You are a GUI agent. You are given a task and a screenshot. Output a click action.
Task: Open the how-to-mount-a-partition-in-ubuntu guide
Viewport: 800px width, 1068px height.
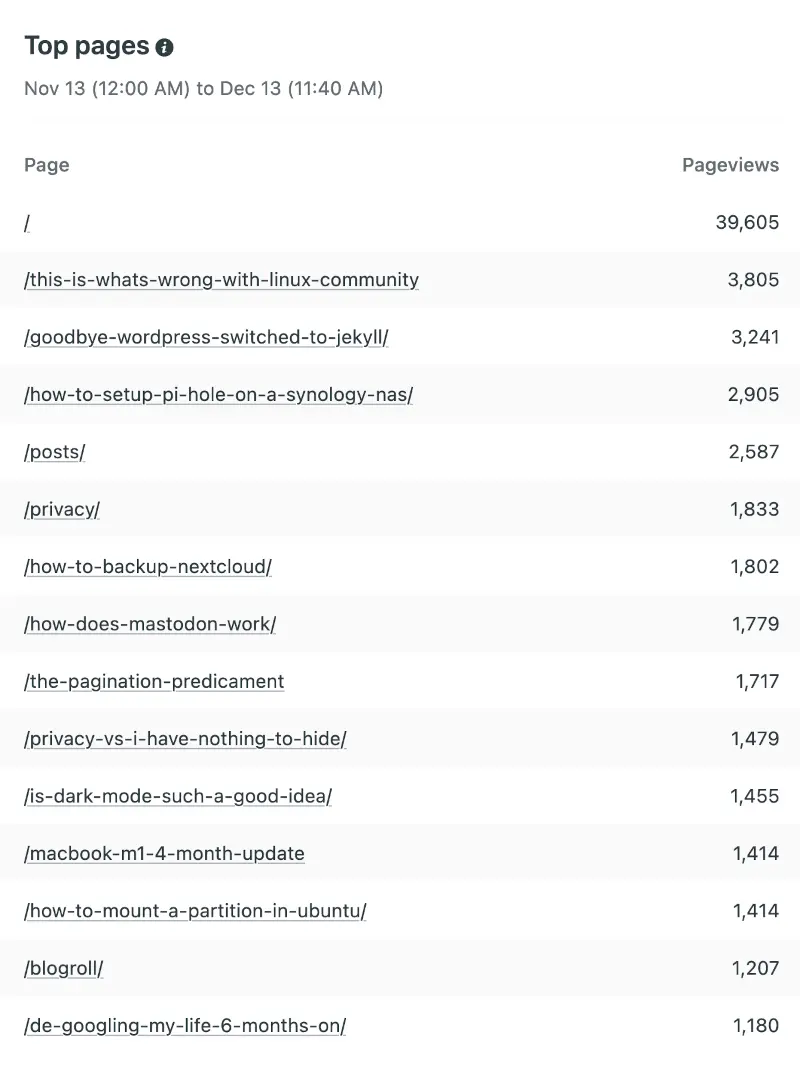coord(195,910)
